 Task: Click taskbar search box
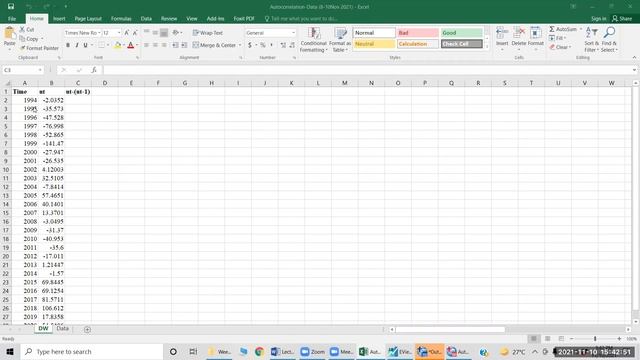coord(91,351)
